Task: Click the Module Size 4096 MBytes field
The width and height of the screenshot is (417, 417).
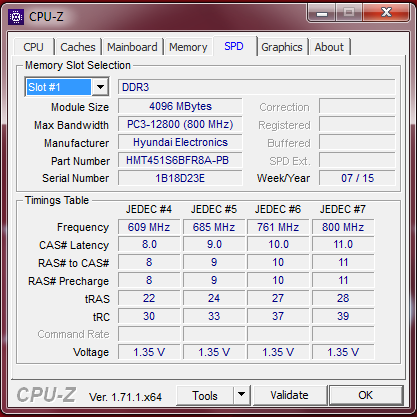Action: (x=180, y=106)
